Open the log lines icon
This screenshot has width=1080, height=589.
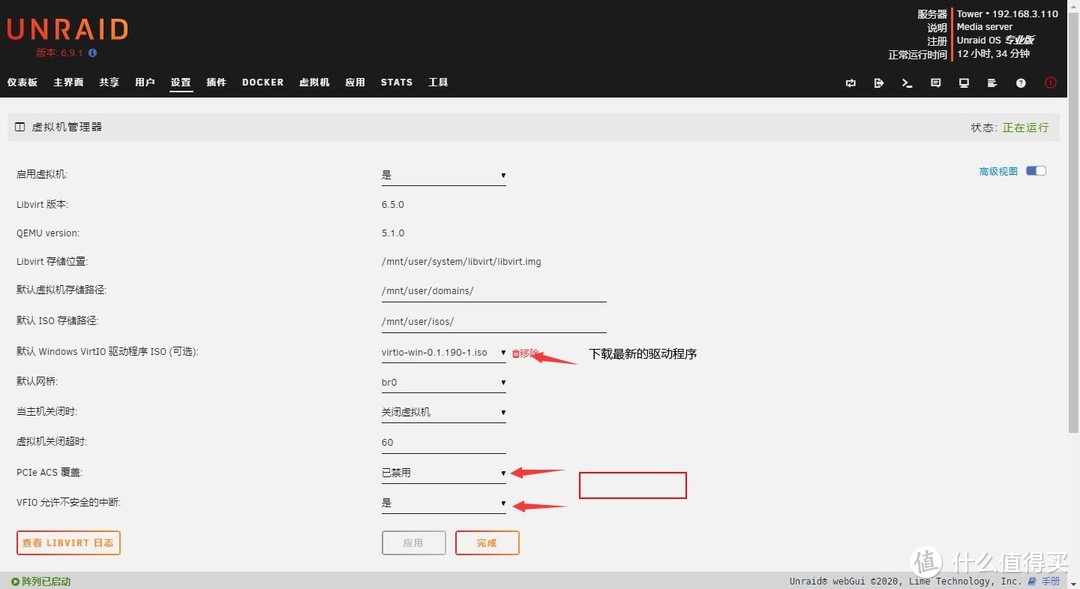(992, 83)
